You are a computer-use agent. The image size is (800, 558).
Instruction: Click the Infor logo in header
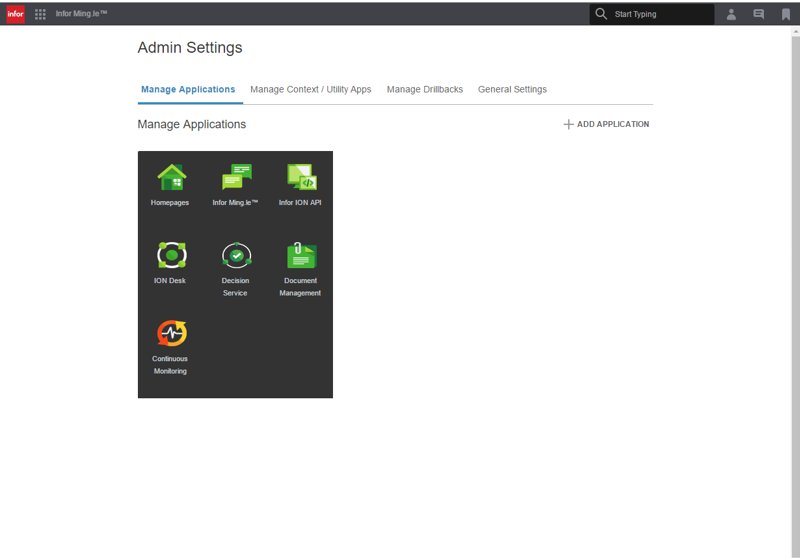coord(16,14)
